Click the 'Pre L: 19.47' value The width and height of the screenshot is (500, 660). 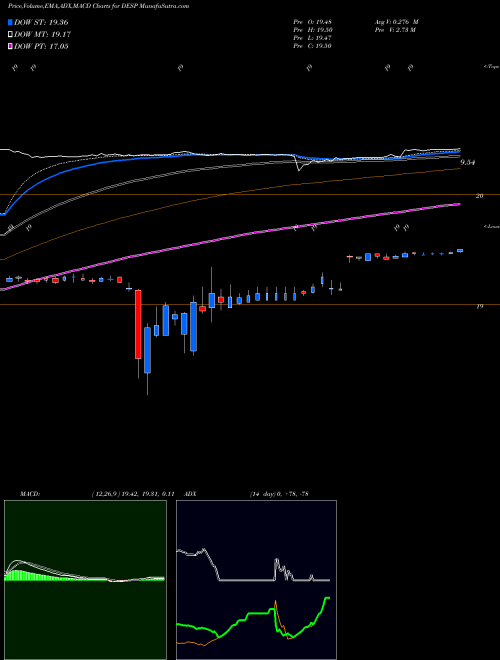click(313, 38)
